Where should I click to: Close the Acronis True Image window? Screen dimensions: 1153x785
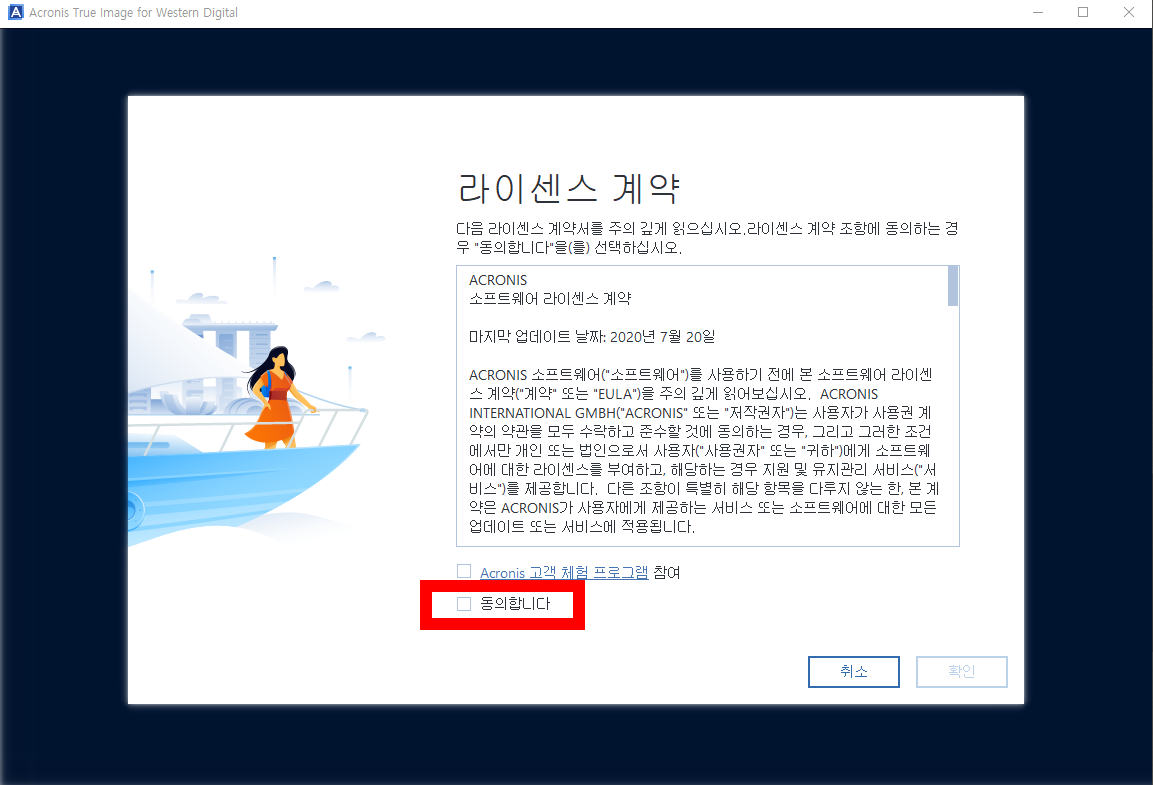[x=1129, y=12]
